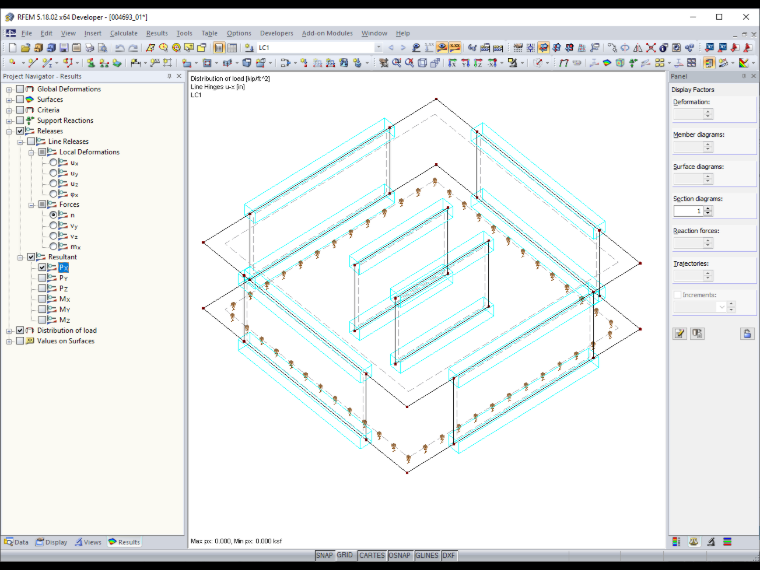
Task: Click the edit pencil icon in Panel
Action: (680, 333)
